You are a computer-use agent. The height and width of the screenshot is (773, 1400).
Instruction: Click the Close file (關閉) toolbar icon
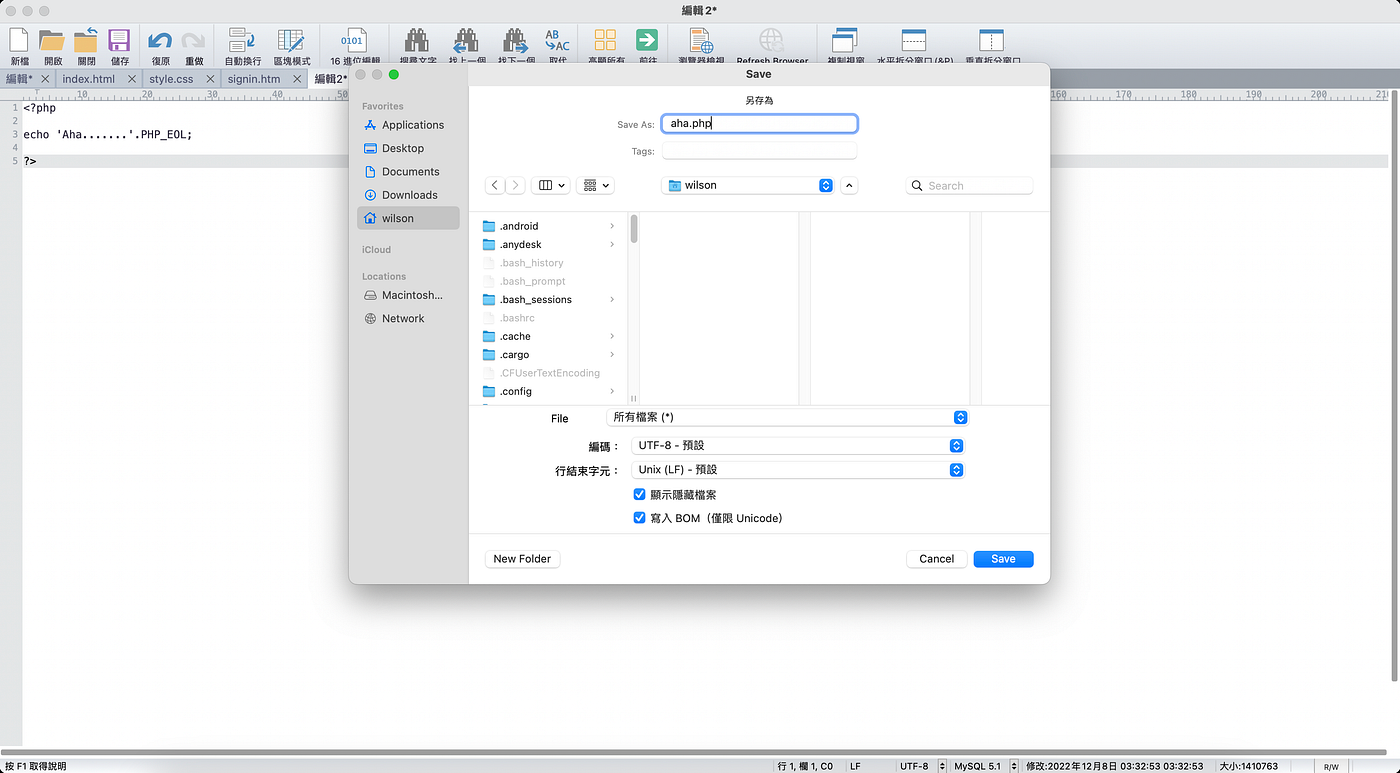pyautogui.click(x=86, y=40)
